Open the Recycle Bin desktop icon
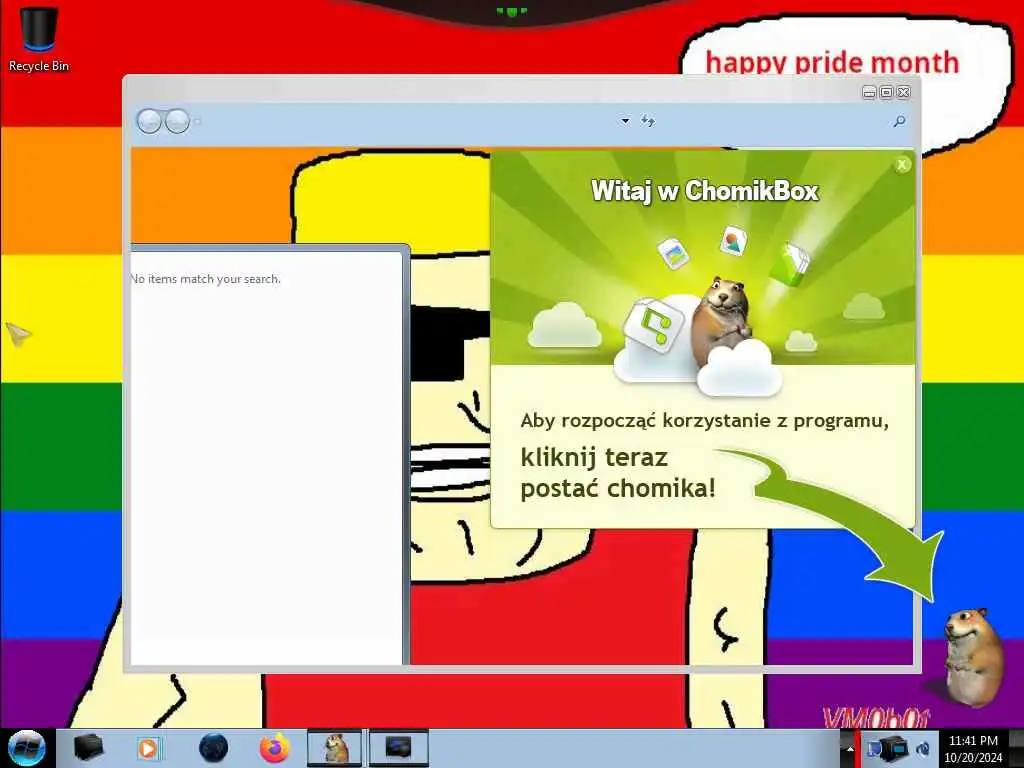The image size is (1024, 768). pyautogui.click(x=39, y=39)
